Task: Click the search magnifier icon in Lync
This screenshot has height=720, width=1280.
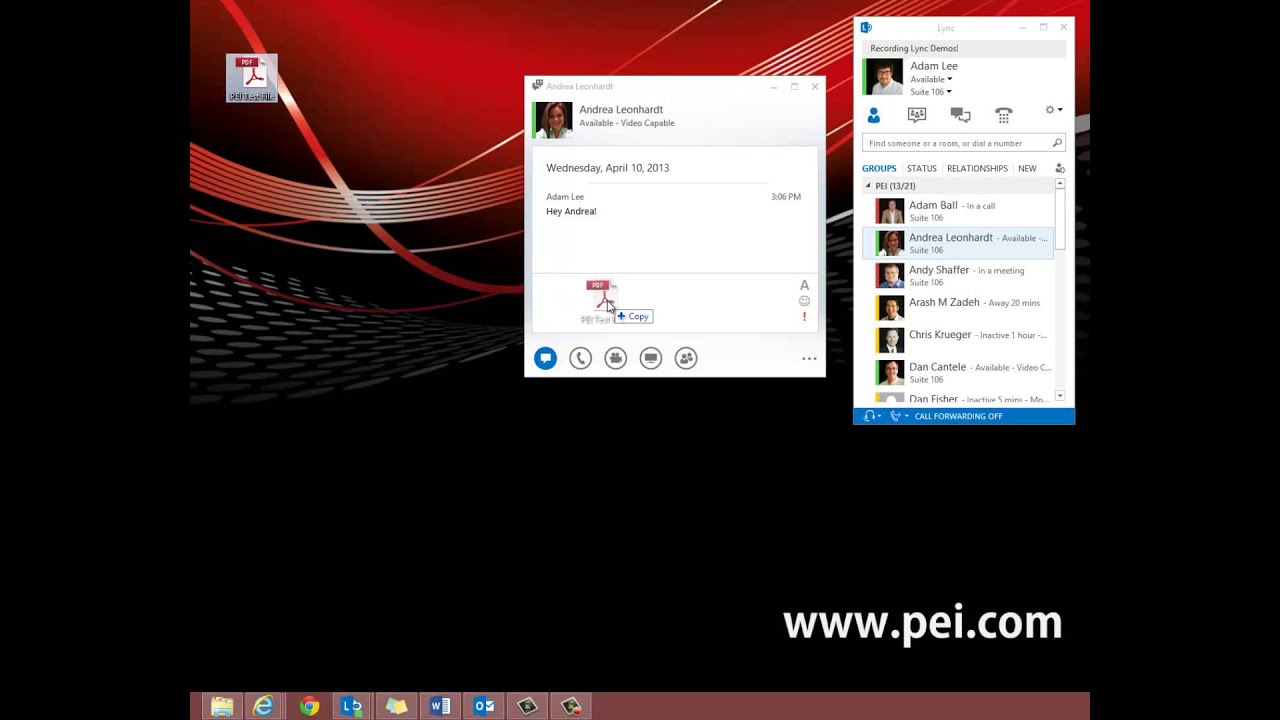Action: point(1057,143)
